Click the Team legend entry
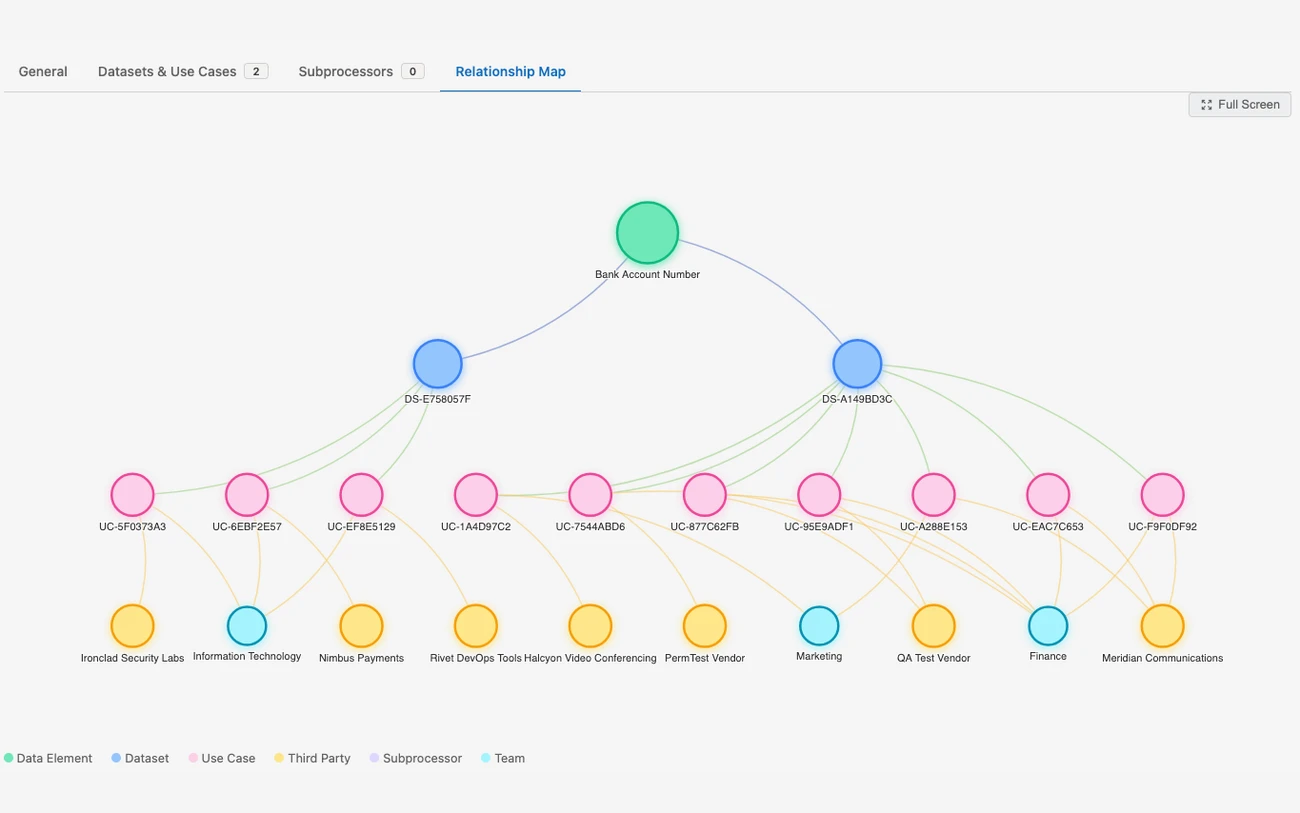The height and width of the screenshot is (813, 1300). (503, 758)
